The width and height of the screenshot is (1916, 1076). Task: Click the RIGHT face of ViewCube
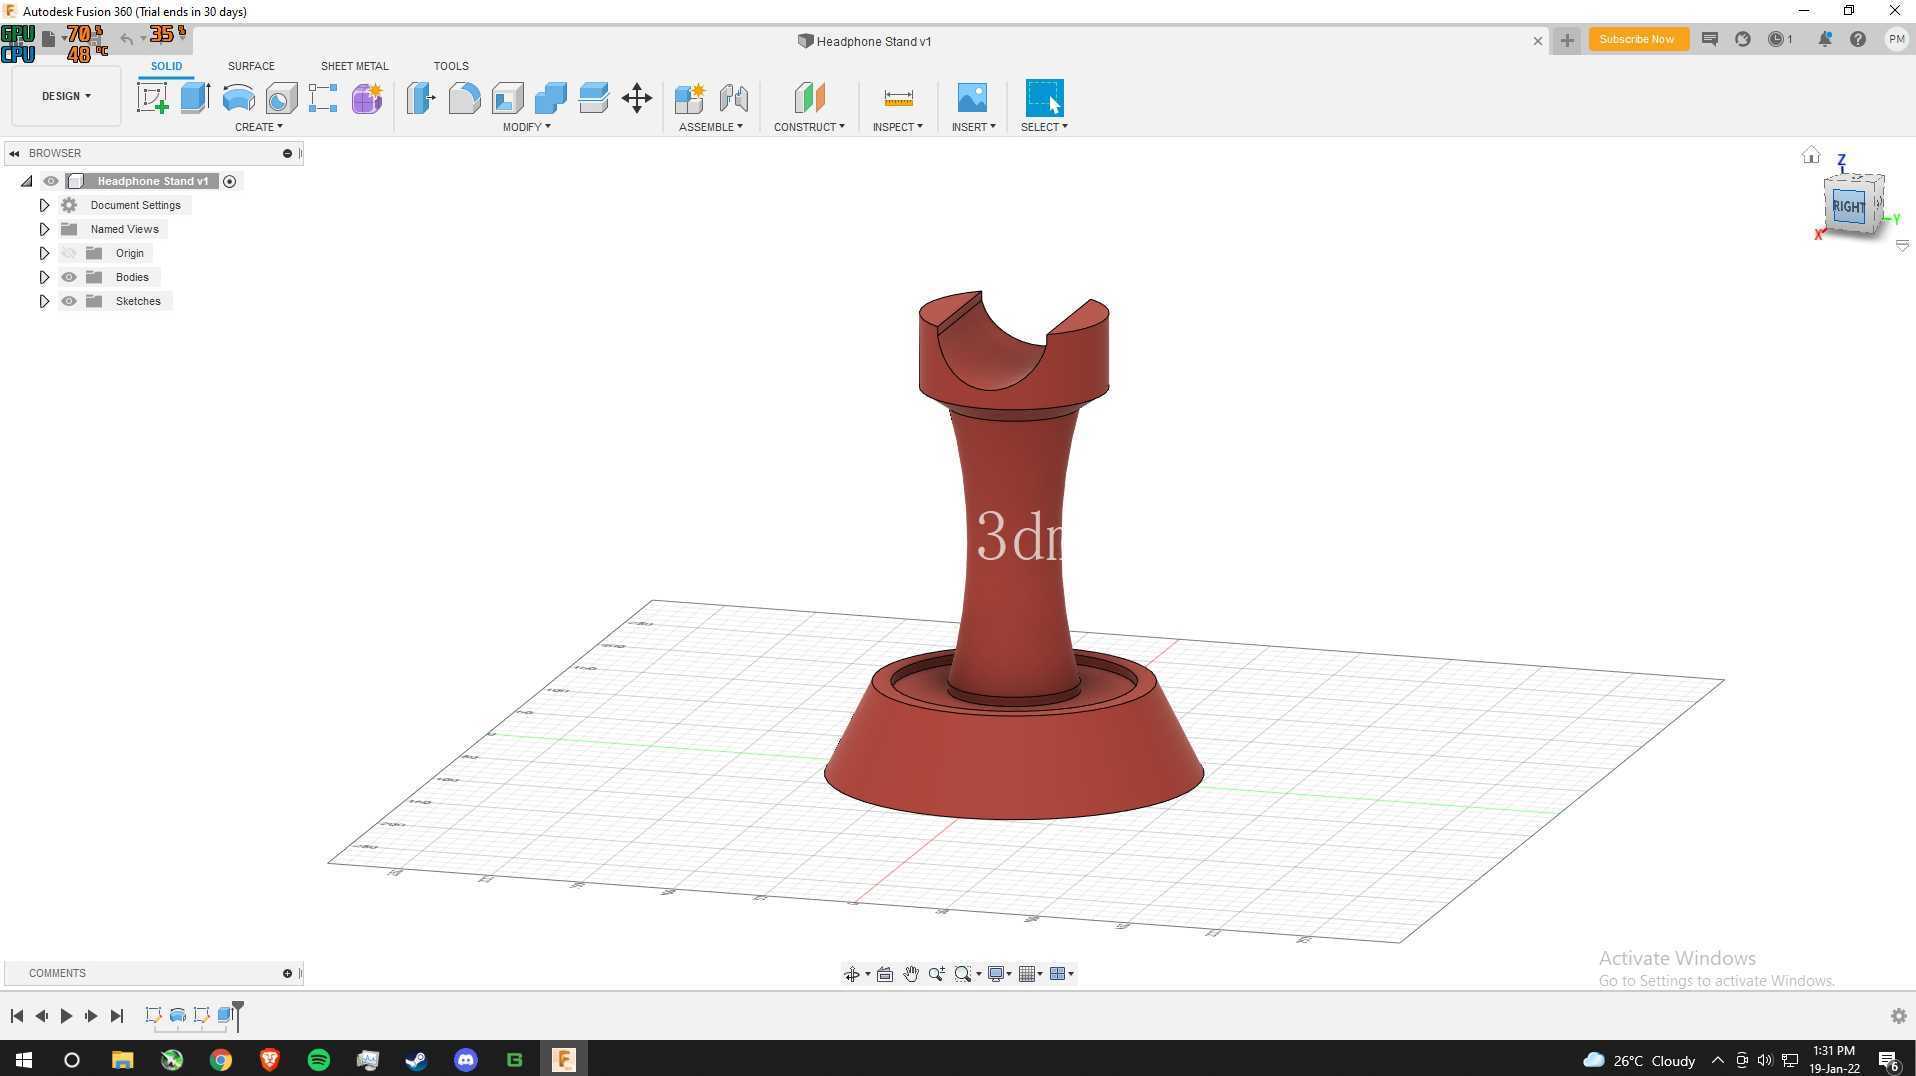[1848, 206]
